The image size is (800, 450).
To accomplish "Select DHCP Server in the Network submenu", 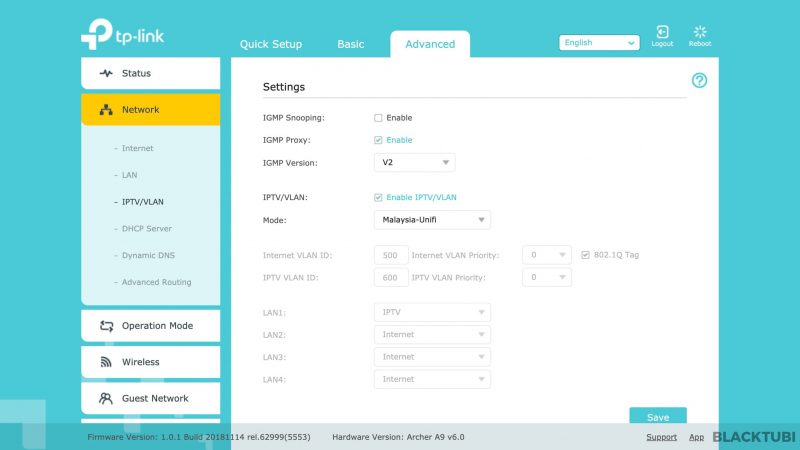I will [x=146, y=229].
